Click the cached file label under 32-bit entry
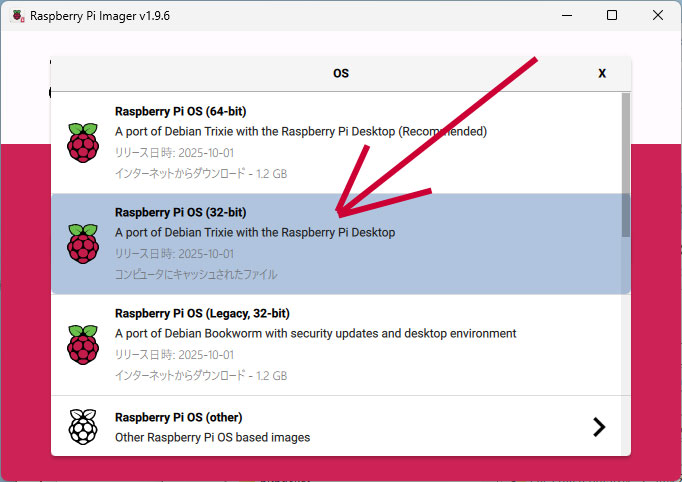The image size is (682, 482). coord(196,274)
